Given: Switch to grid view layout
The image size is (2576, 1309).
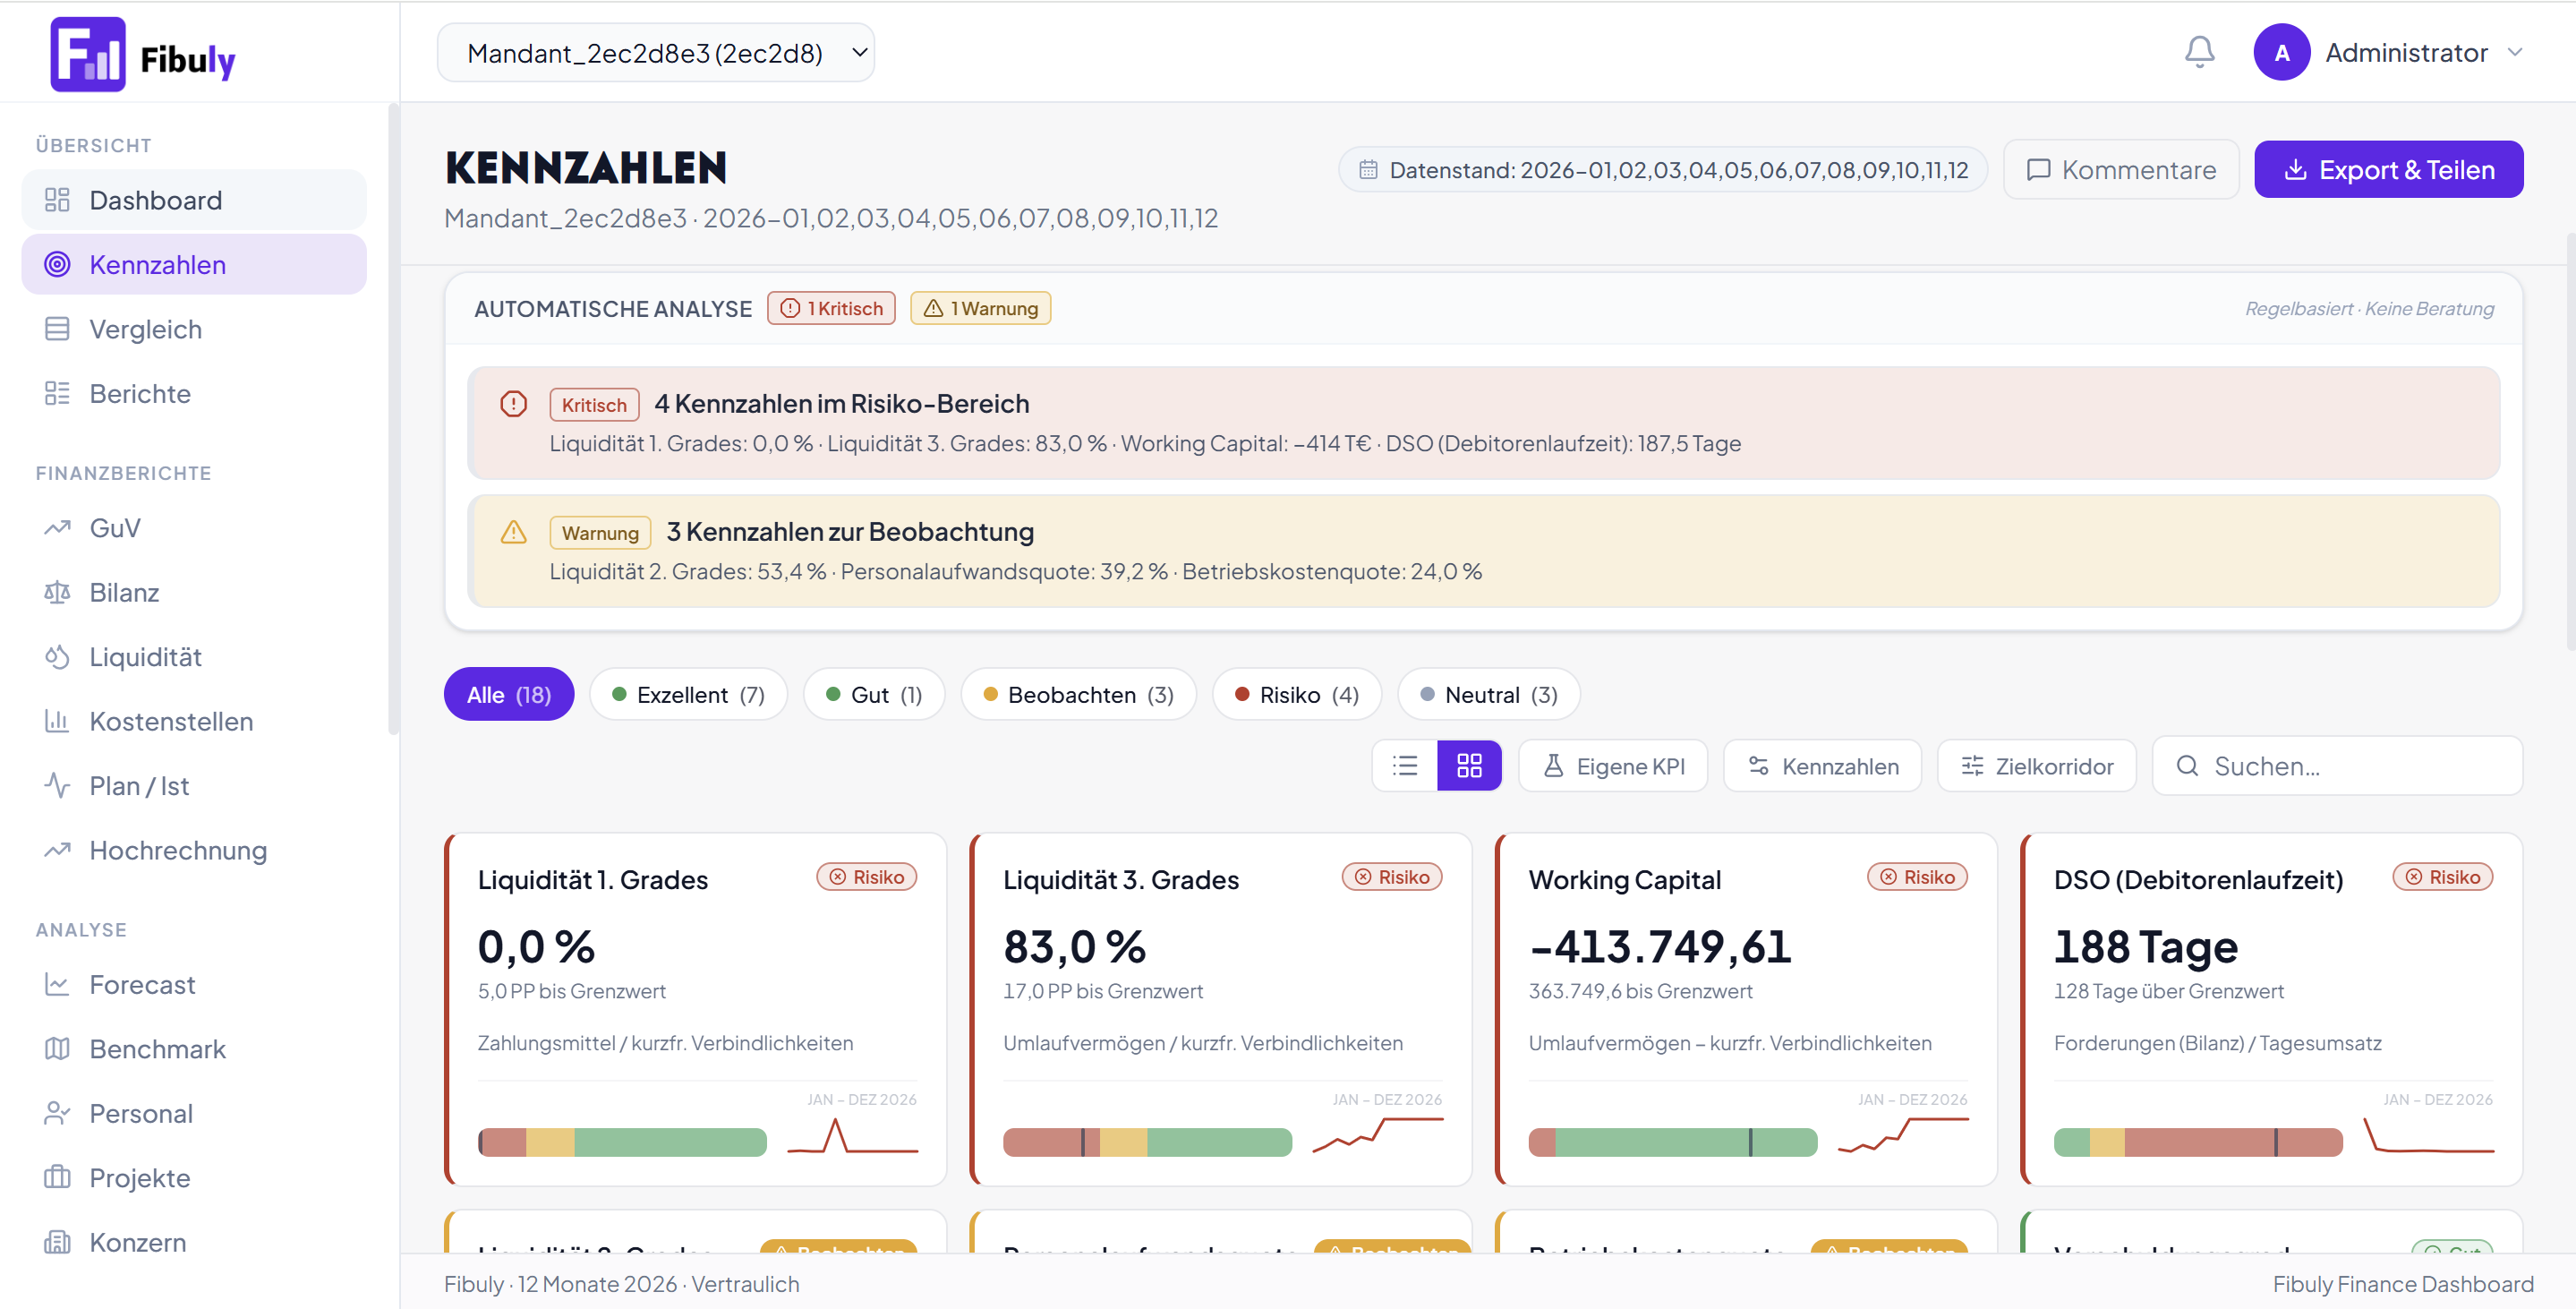Looking at the screenshot, I should 1468,766.
